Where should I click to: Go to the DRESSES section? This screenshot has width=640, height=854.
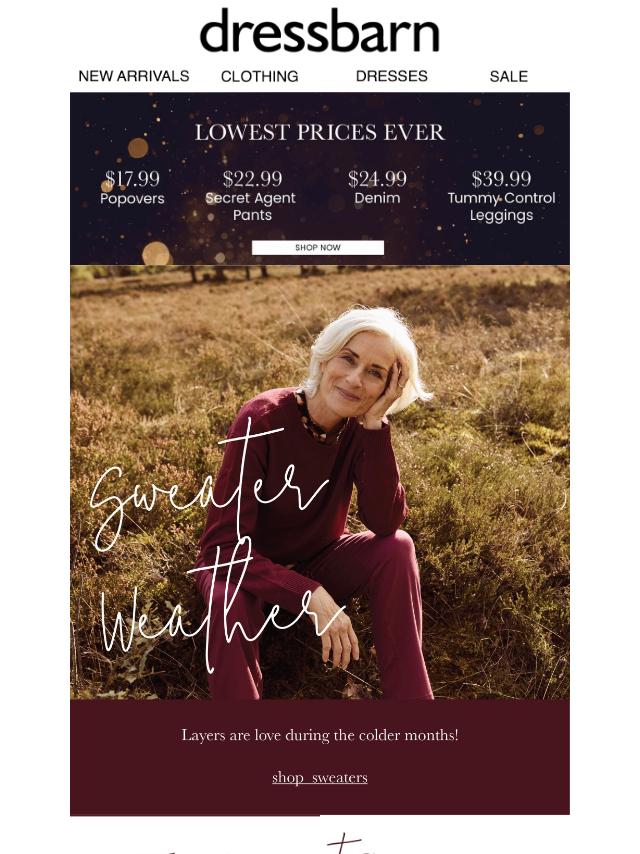click(x=392, y=76)
